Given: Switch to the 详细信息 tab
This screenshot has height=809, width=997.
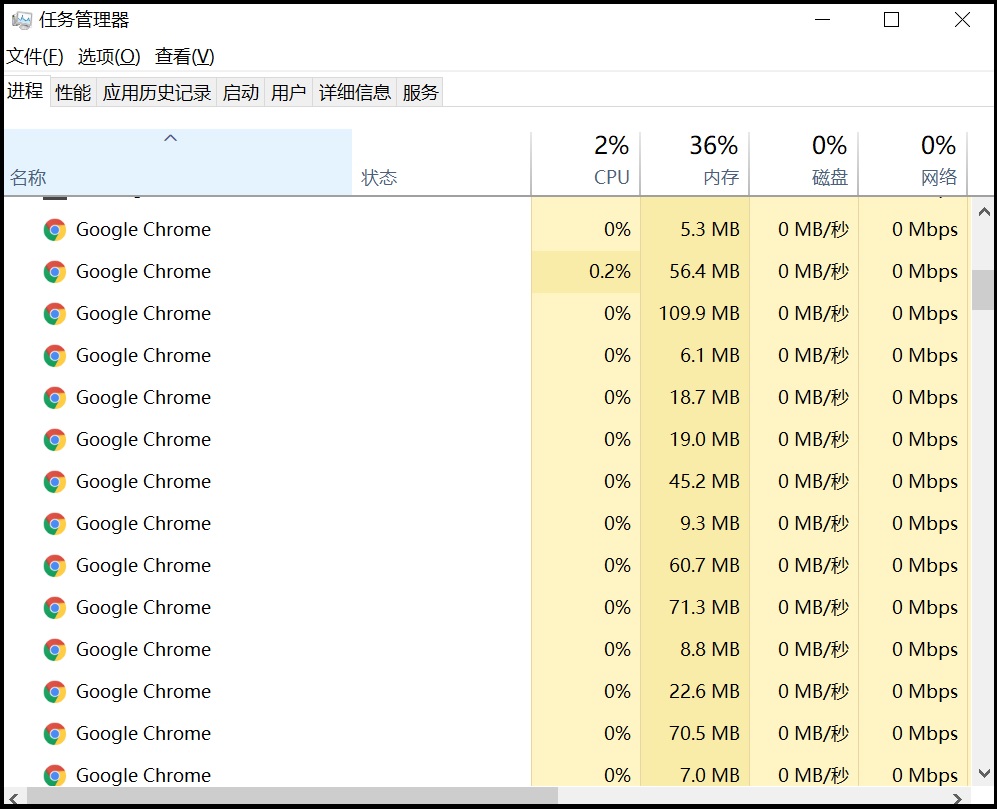Looking at the screenshot, I should (355, 93).
